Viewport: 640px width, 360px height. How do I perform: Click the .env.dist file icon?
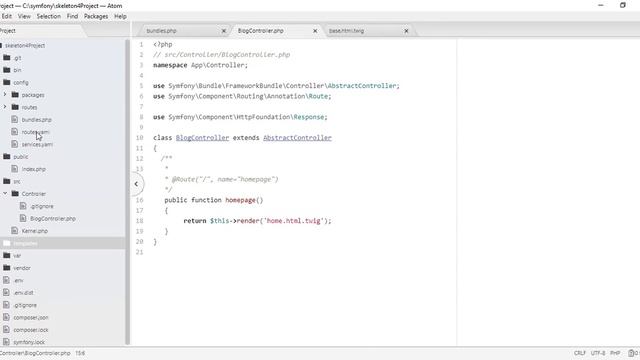coord(6,292)
